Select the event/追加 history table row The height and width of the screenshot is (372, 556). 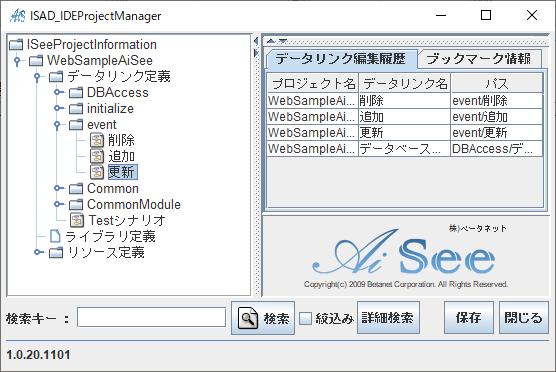[405, 117]
